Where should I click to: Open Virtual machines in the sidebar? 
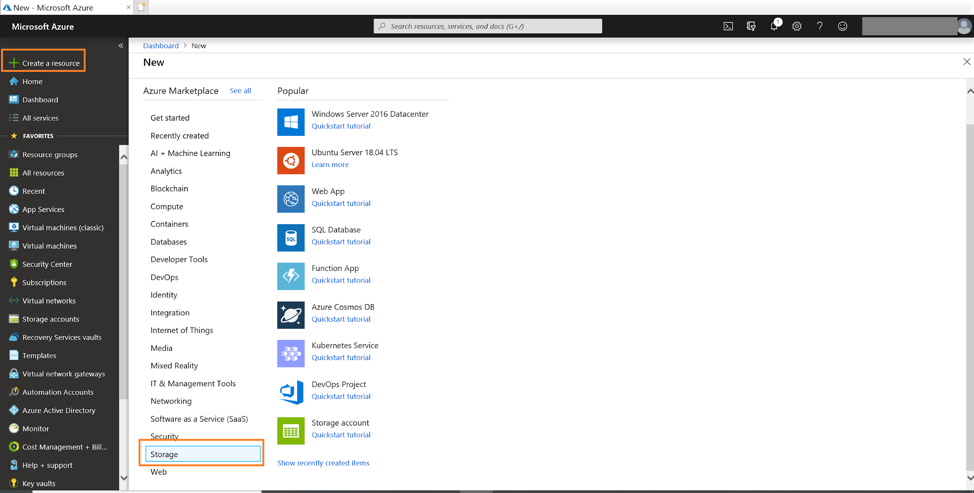pyautogui.click(x=49, y=246)
